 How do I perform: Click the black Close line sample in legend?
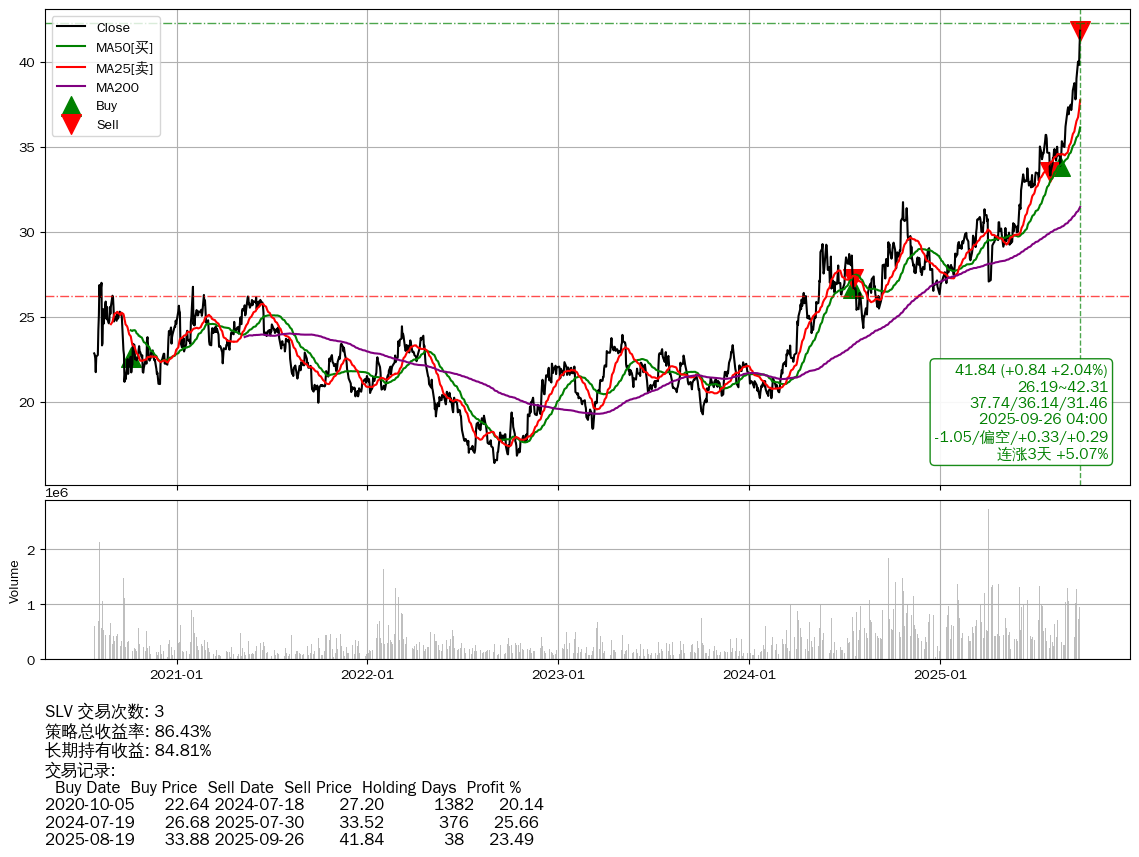(x=71, y=28)
